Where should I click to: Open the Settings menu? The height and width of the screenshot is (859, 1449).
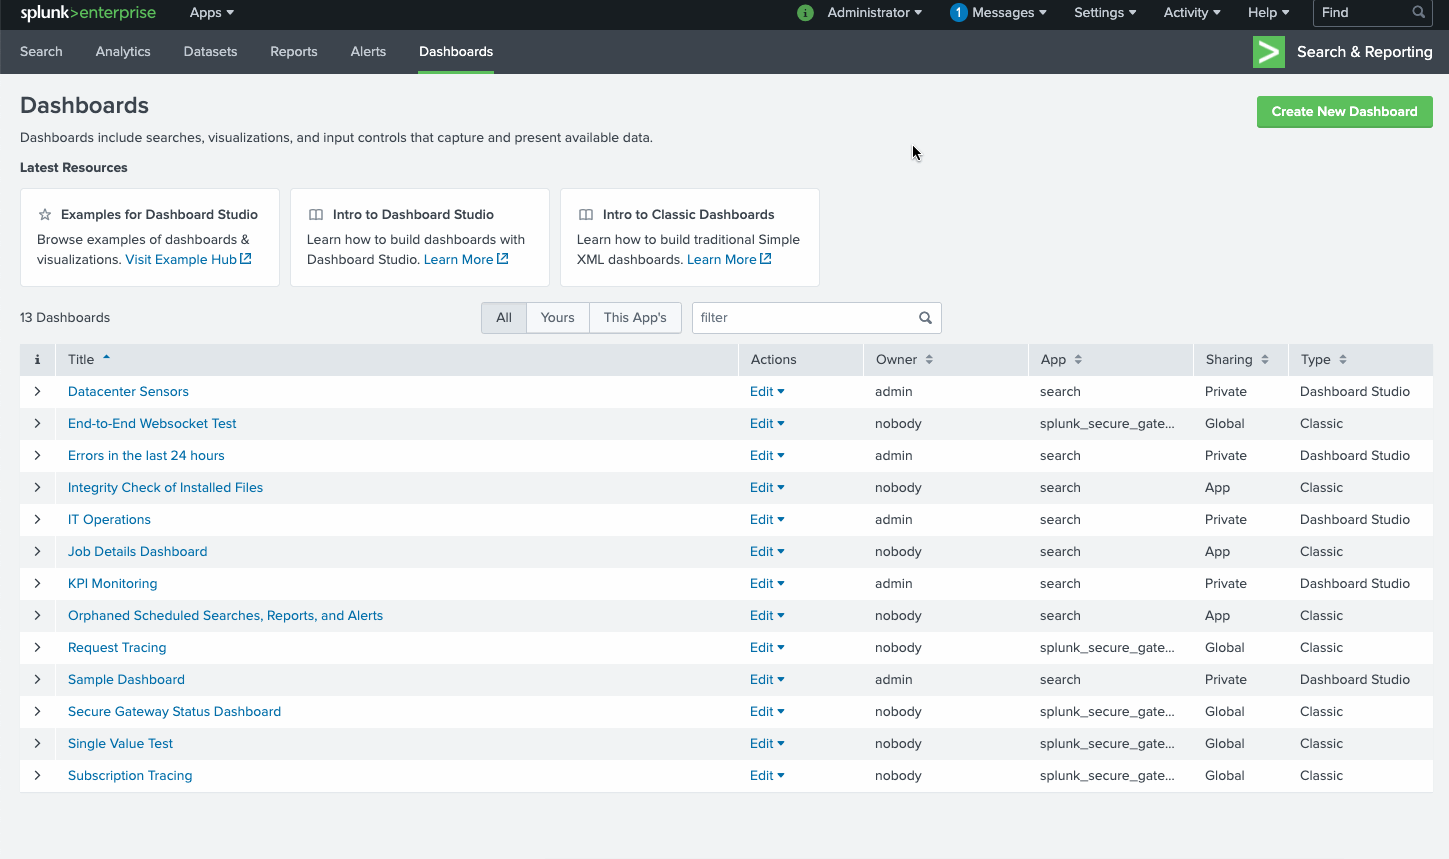coord(1104,13)
